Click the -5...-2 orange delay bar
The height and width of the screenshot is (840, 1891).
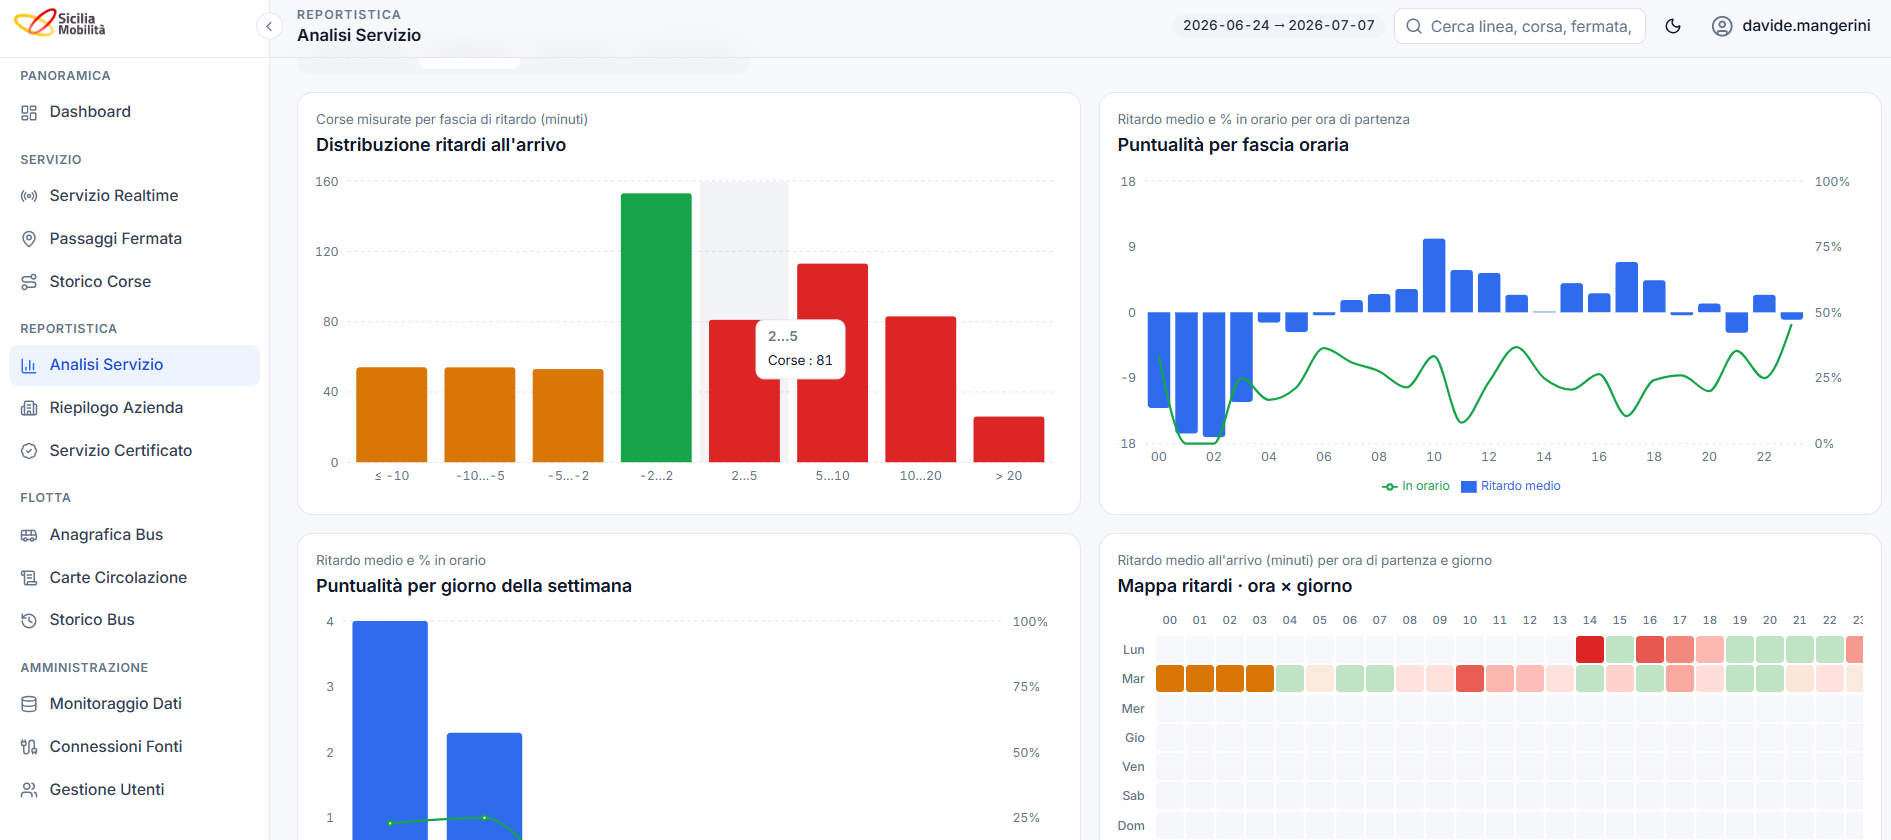[568, 416]
